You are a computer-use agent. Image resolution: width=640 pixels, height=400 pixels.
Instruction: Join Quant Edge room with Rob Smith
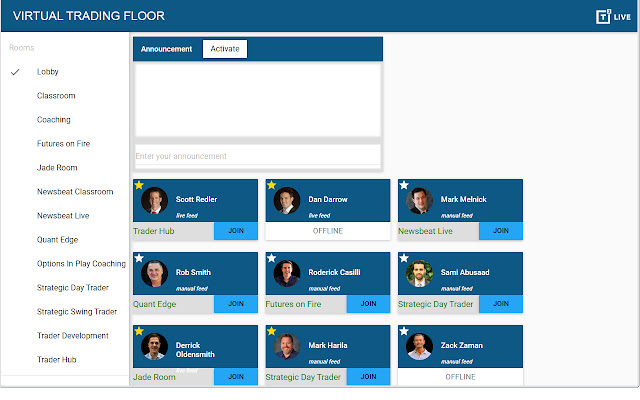(x=236, y=304)
